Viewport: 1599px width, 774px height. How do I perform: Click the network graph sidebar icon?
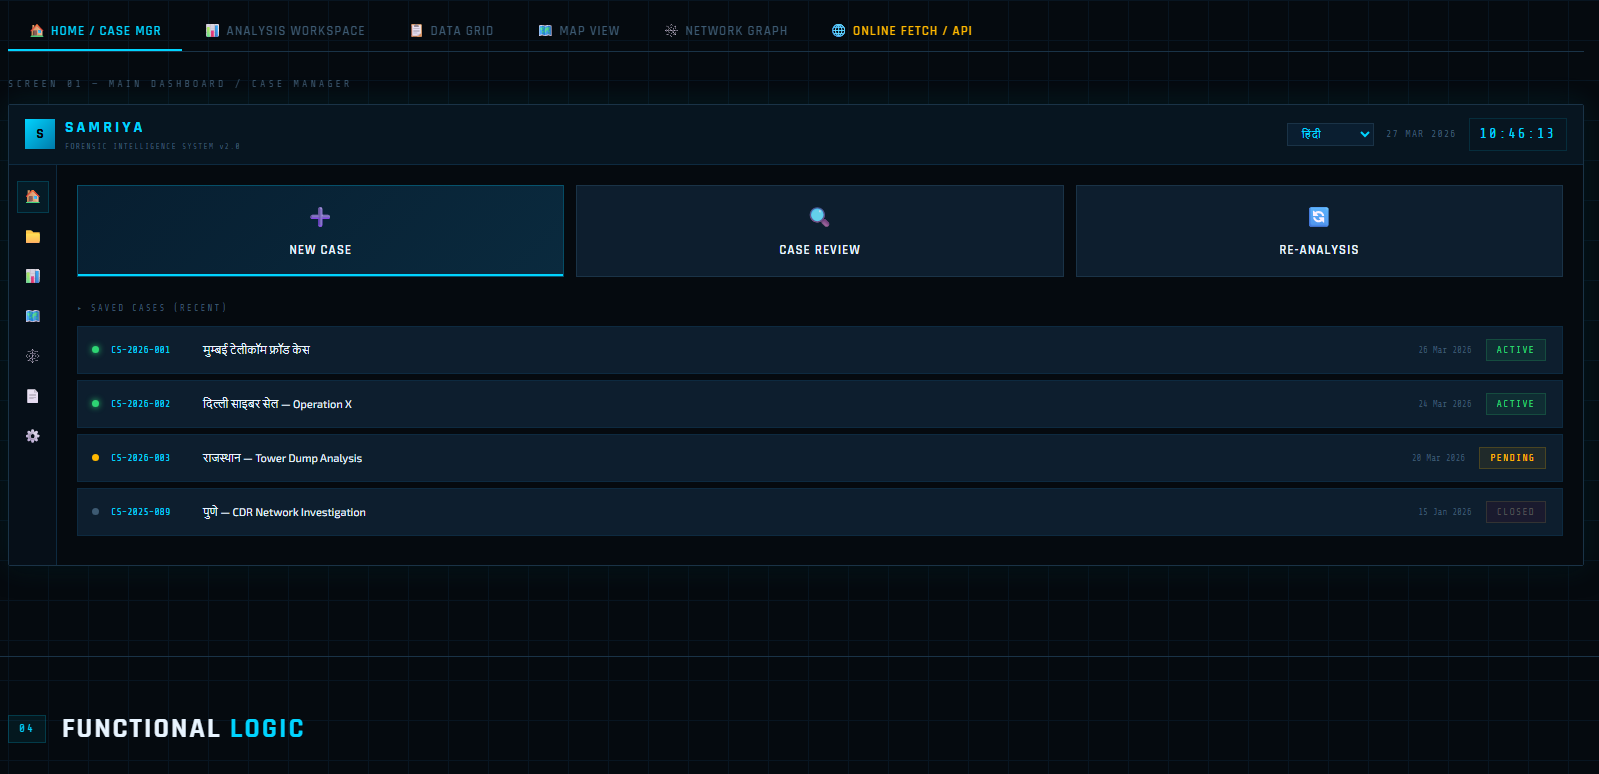point(33,356)
